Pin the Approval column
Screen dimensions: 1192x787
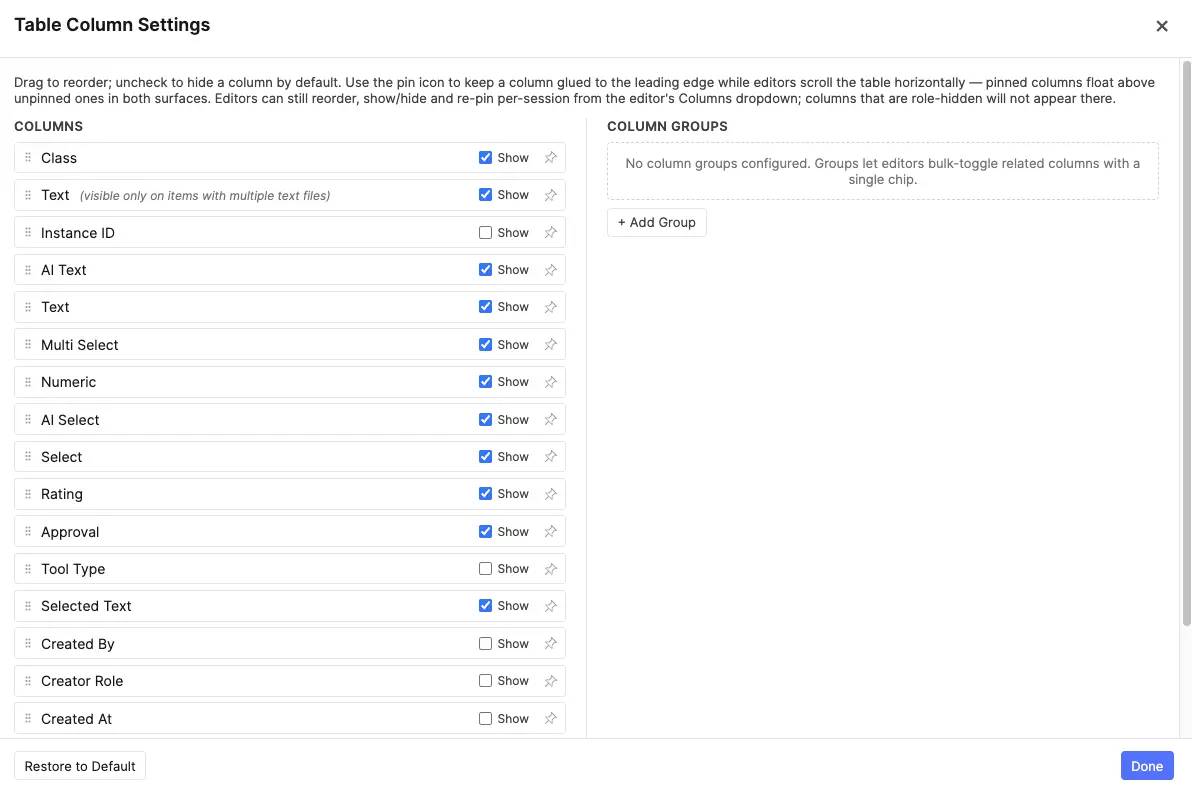[x=550, y=532]
